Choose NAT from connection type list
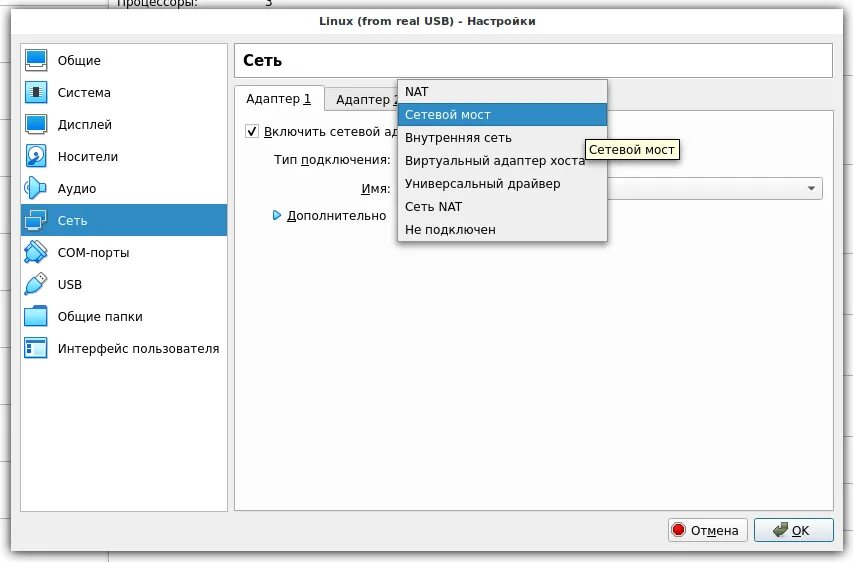This screenshot has height=562, width=853. pos(502,91)
